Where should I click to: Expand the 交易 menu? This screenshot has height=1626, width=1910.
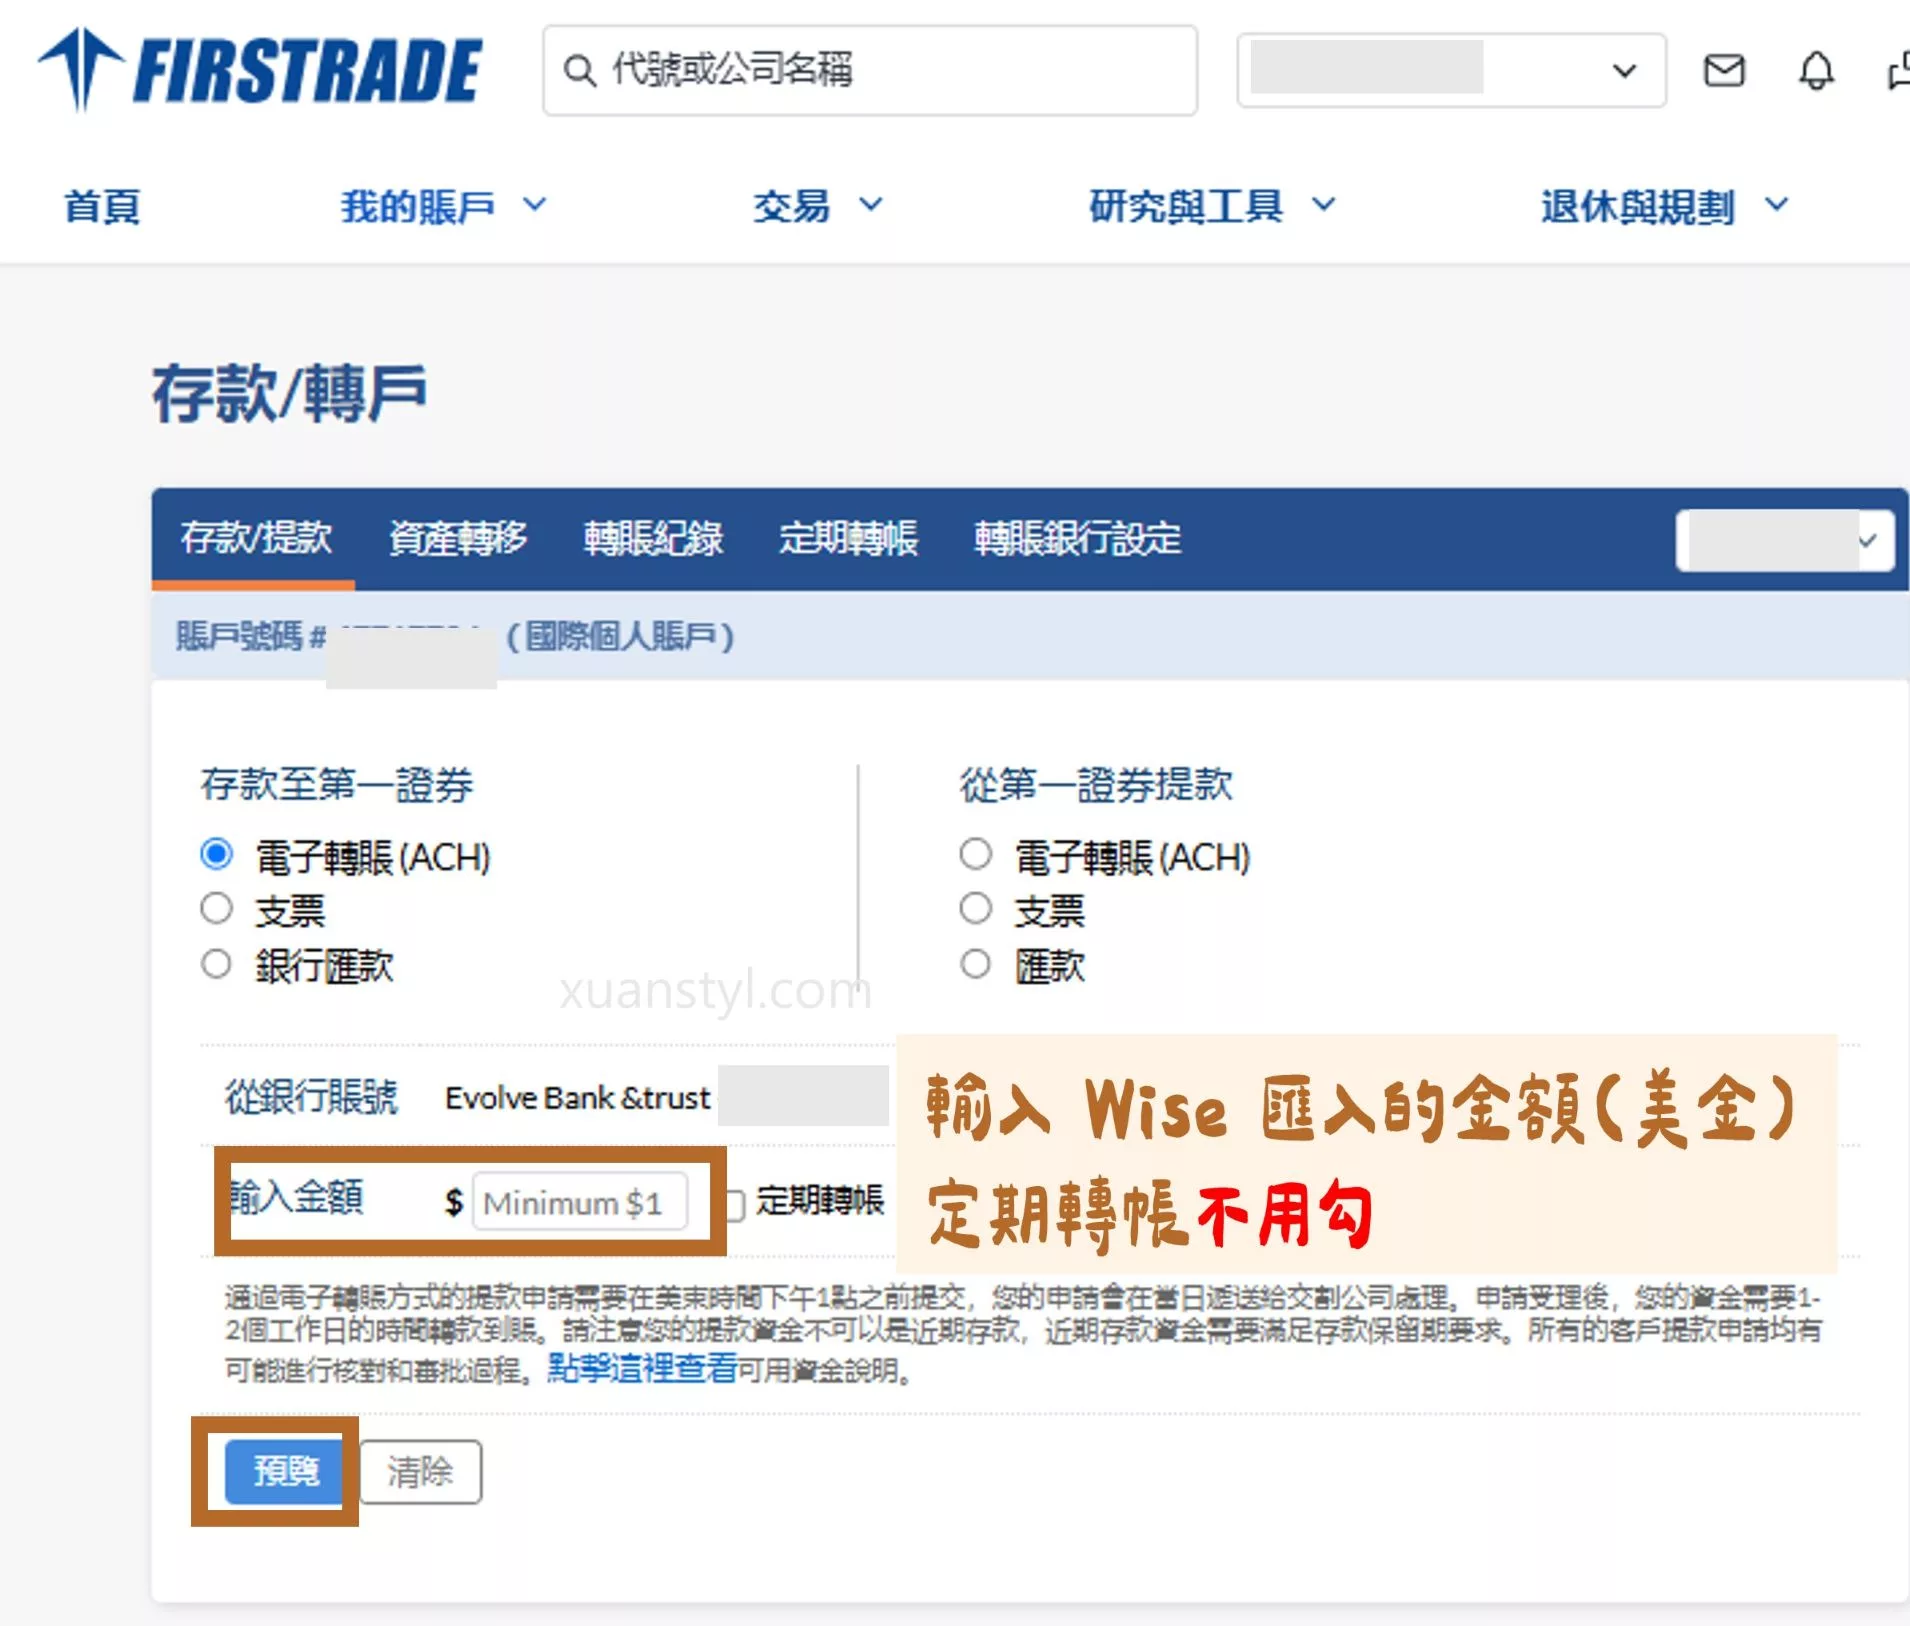tap(817, 207)
